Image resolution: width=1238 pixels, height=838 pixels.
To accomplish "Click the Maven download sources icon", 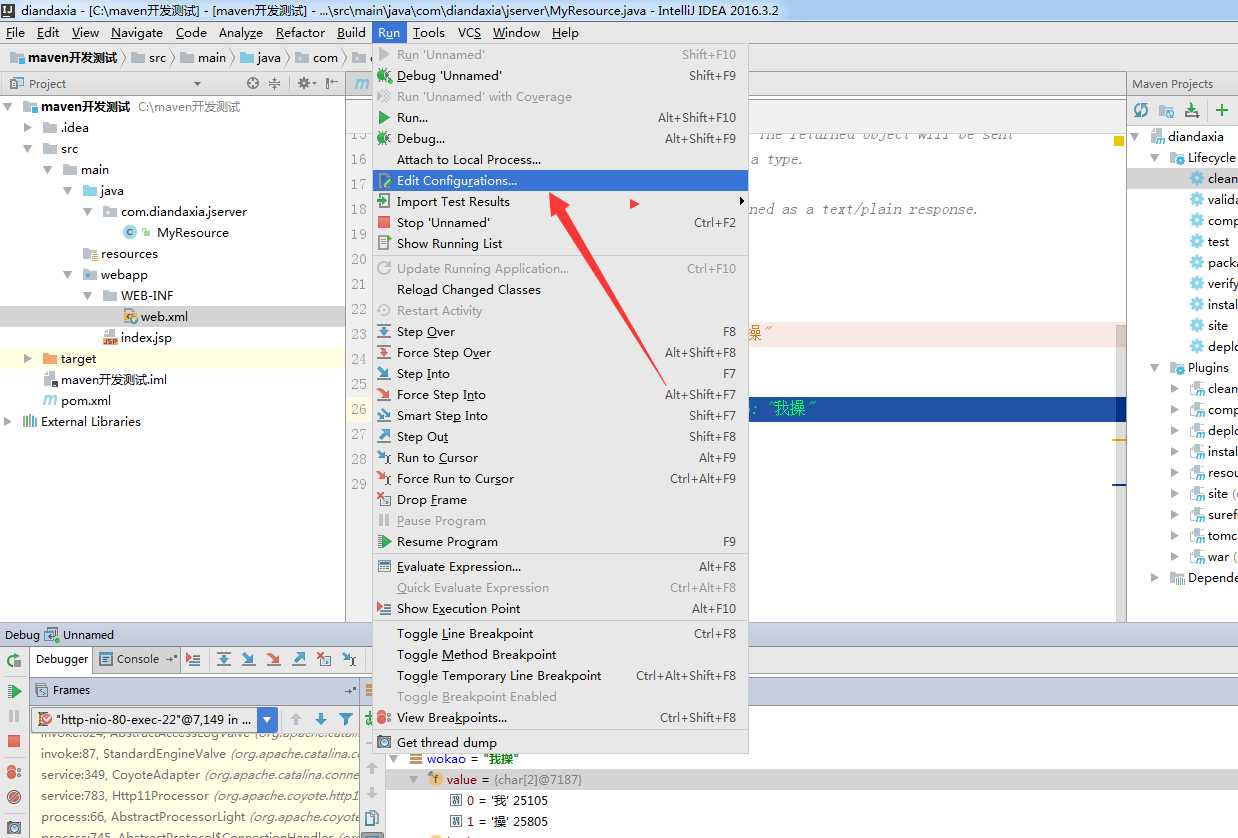I will [x=1192, y=110].
